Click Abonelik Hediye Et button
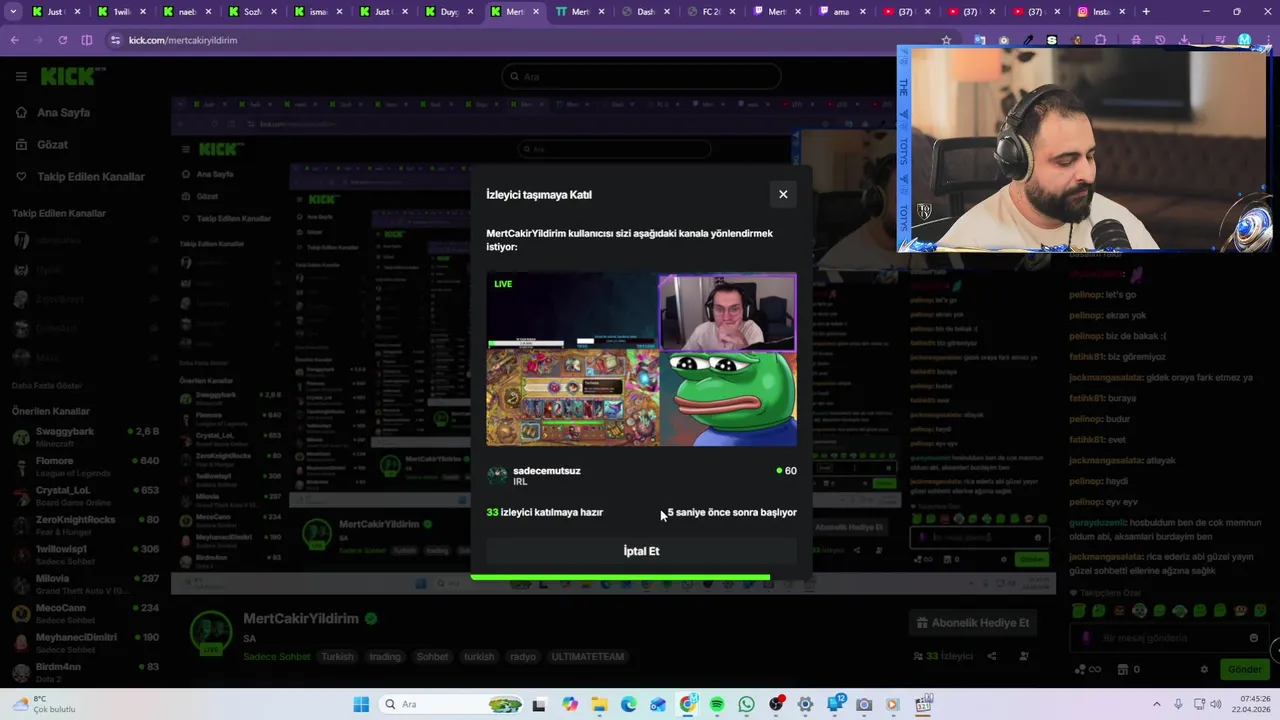 coord(972,623)
